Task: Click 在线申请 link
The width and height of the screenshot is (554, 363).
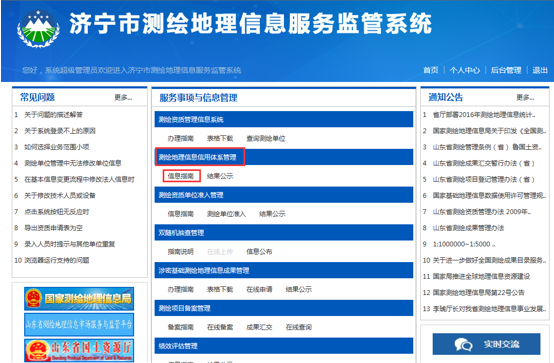Action: [x=259, y=289]
